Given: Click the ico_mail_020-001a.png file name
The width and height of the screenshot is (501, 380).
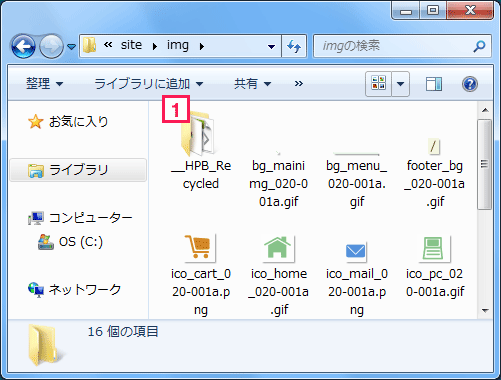Looking at the screenshot, I should coord(357,292).
